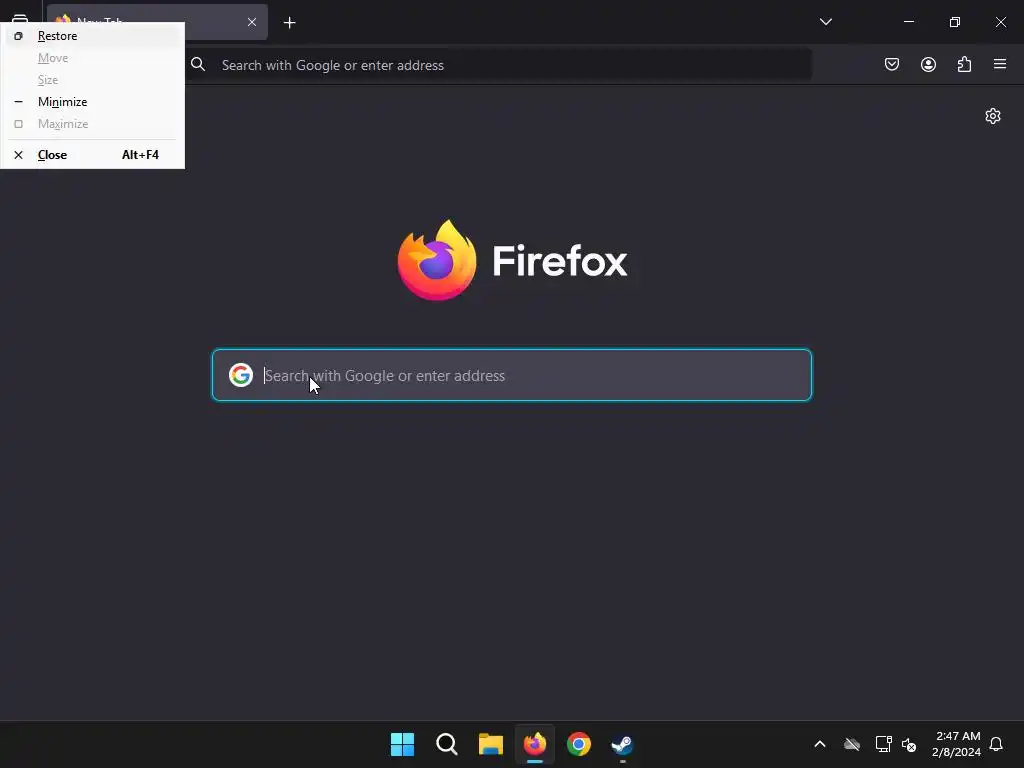The height and width of the screenshot is (768, 1024).
Task: Click the center Google search box
Action: click(512, 375)
